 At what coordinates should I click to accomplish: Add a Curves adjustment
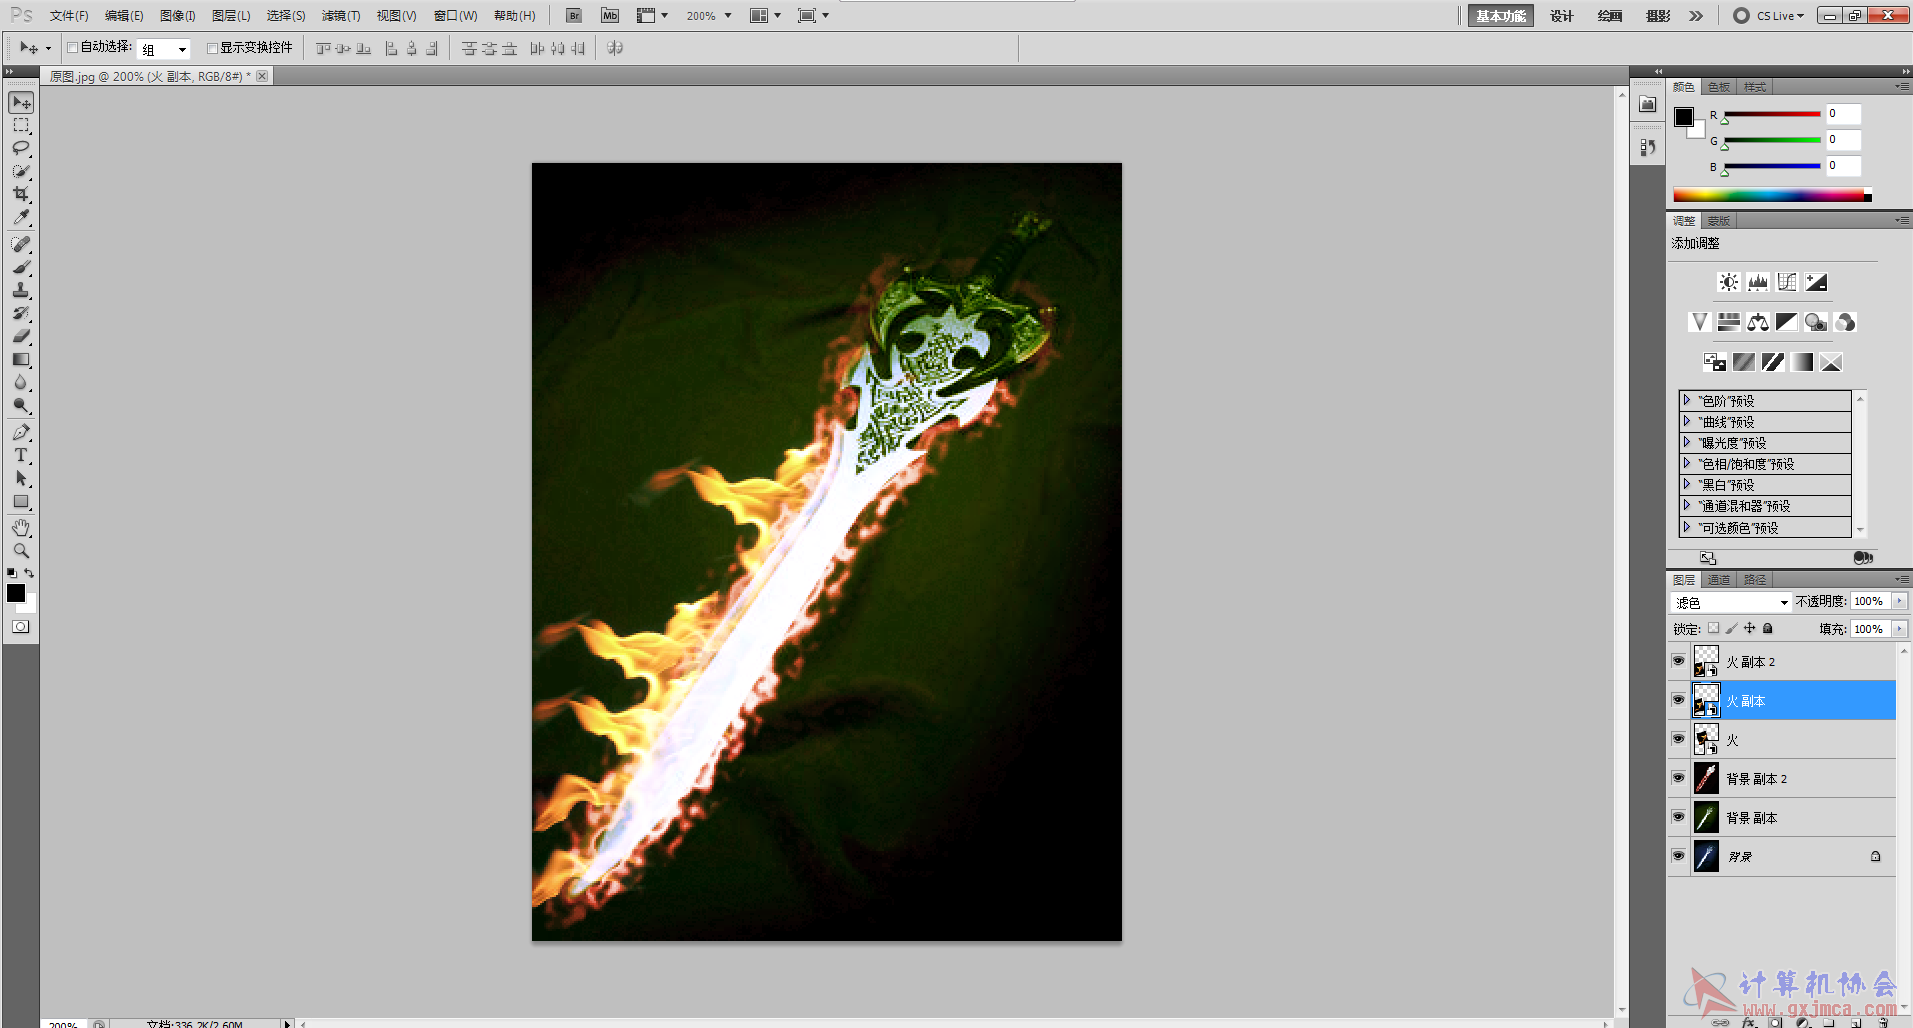tap(1787, 282)
